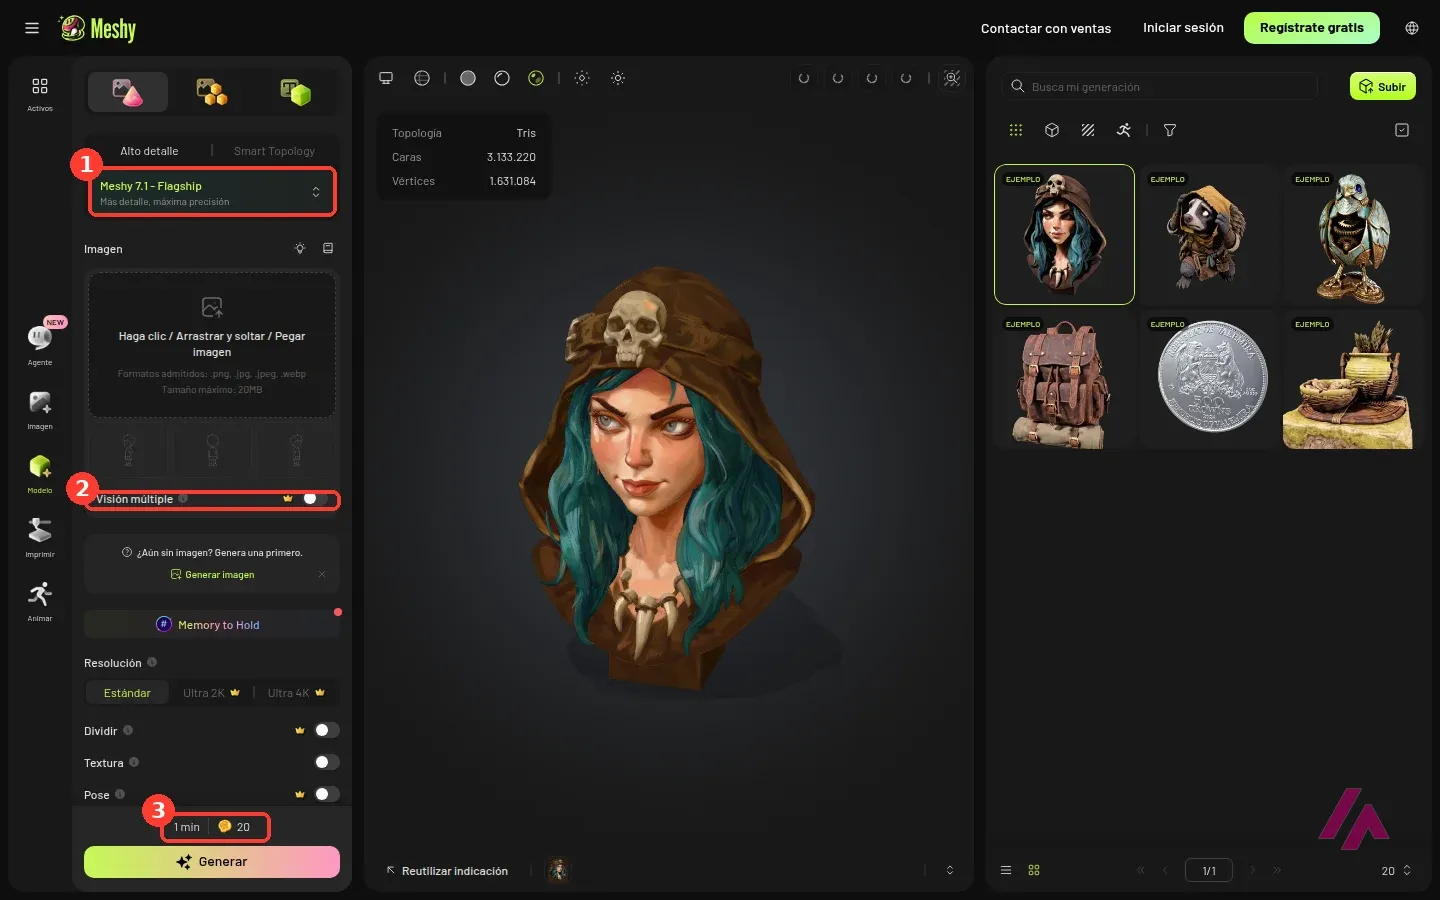Viewport: 1440px width, 900px height.
Task: Open the Resolución info icon
Action: tap(152, 662)
